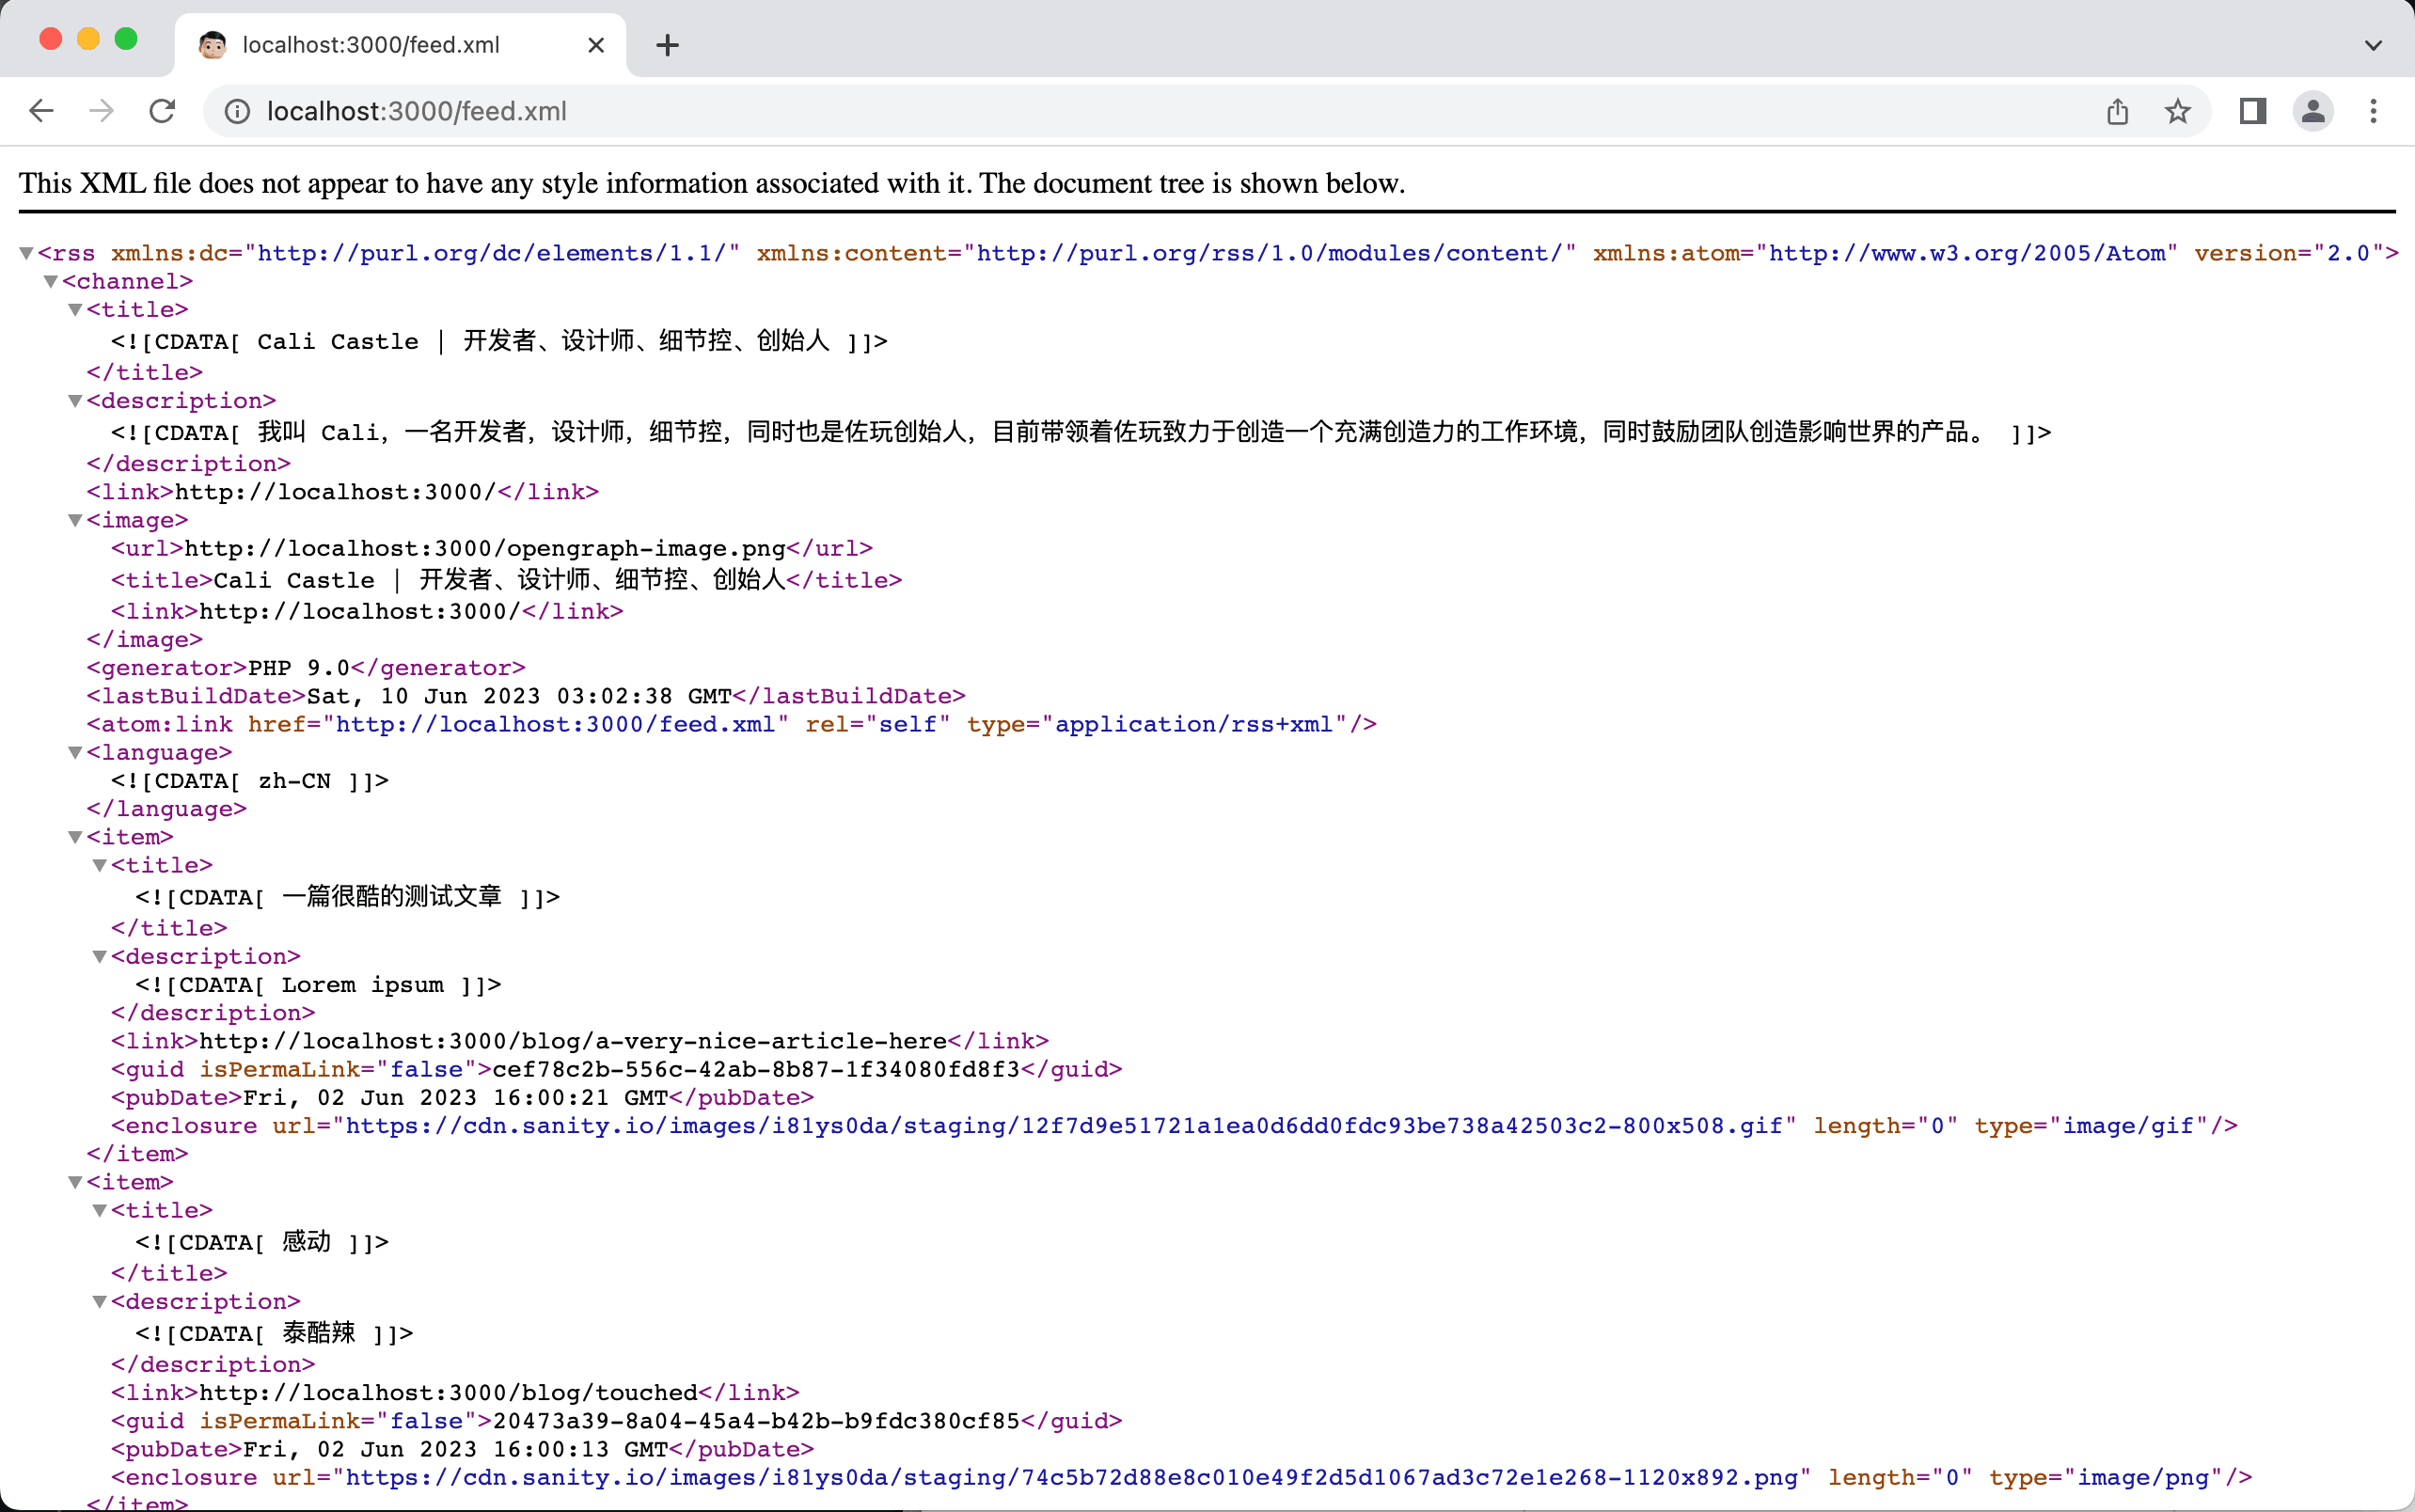Click the forward navigation arrow
This screenshot has width=2415, height=1512.
point(101,111)
